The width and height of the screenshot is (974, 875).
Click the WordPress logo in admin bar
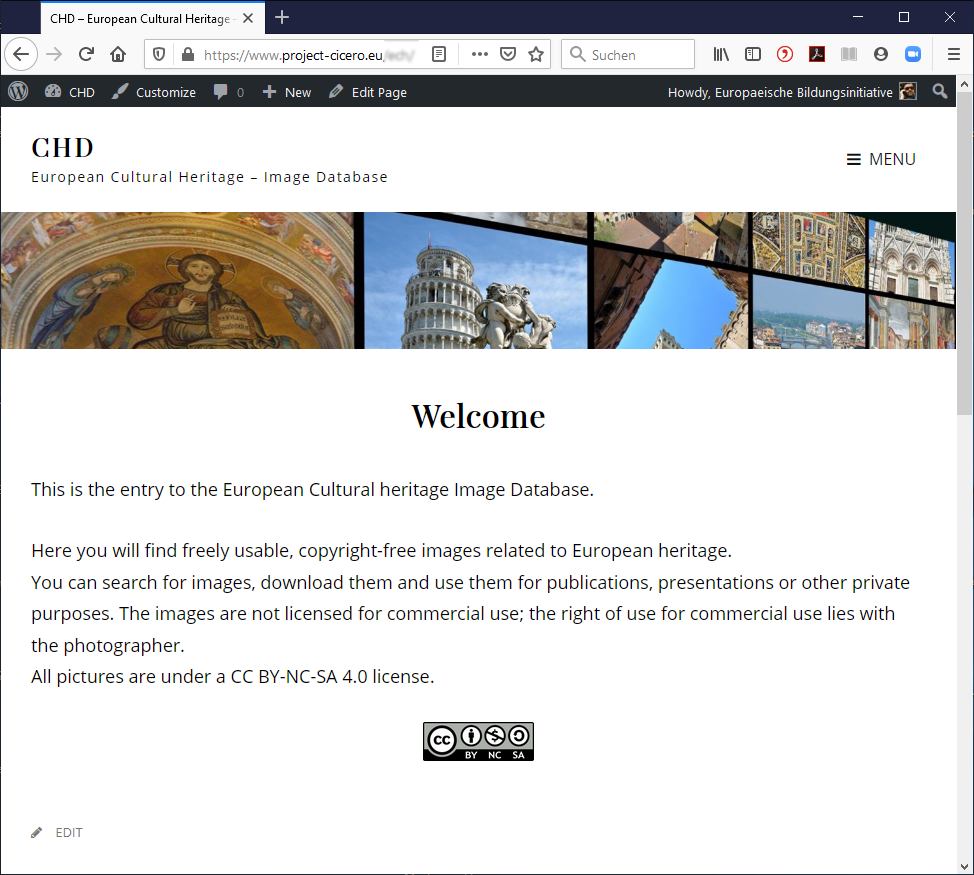click(18, 92)
